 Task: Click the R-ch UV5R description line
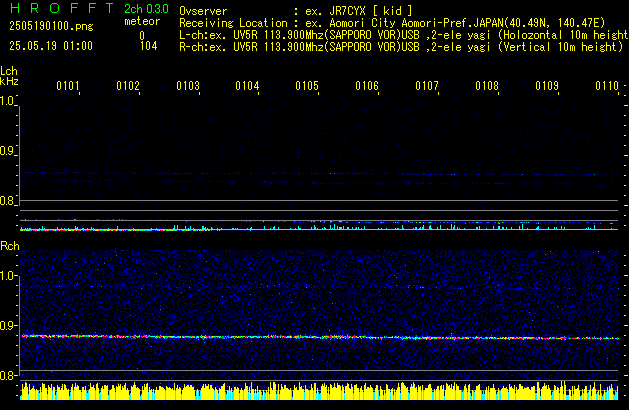pyautogui.click(x=401, y=47)
